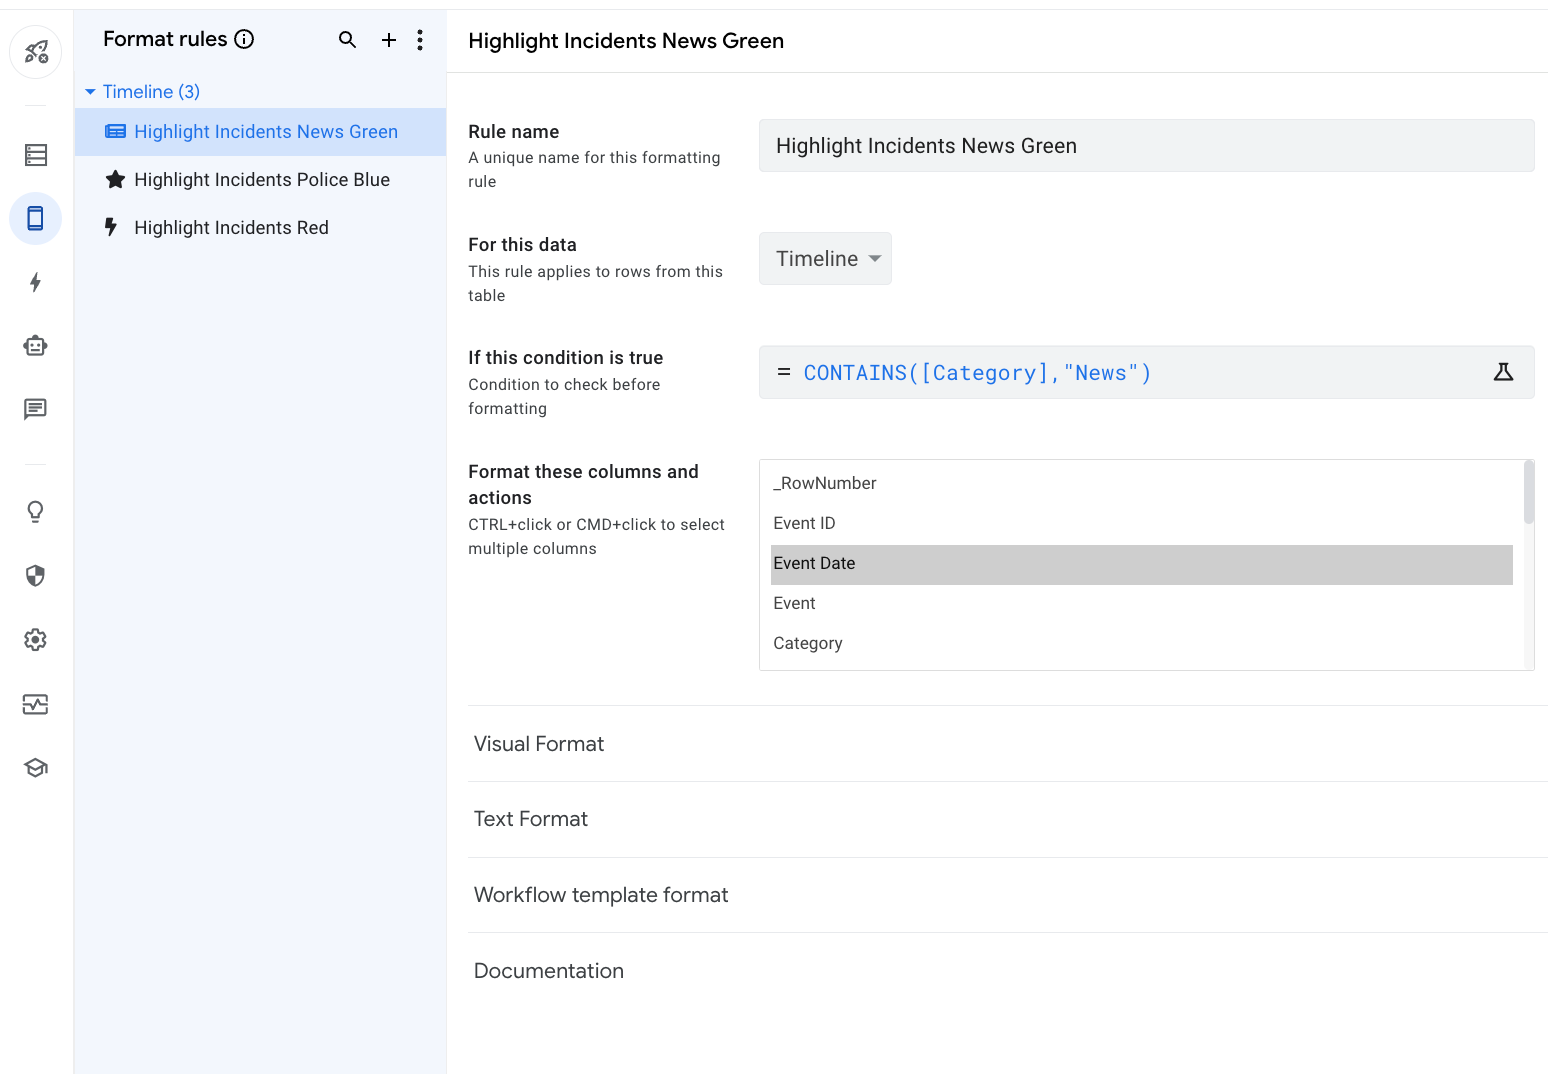Open the rocket deploy icon in sidebar
Viewport: 1548px width, 1074px height.
click(x=36, y=51)
